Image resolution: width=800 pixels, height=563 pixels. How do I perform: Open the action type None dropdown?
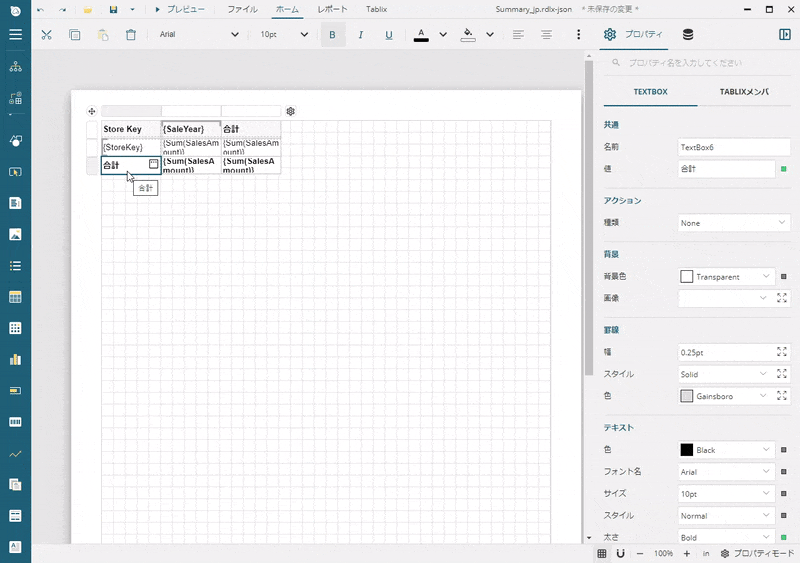pos(734,223)
